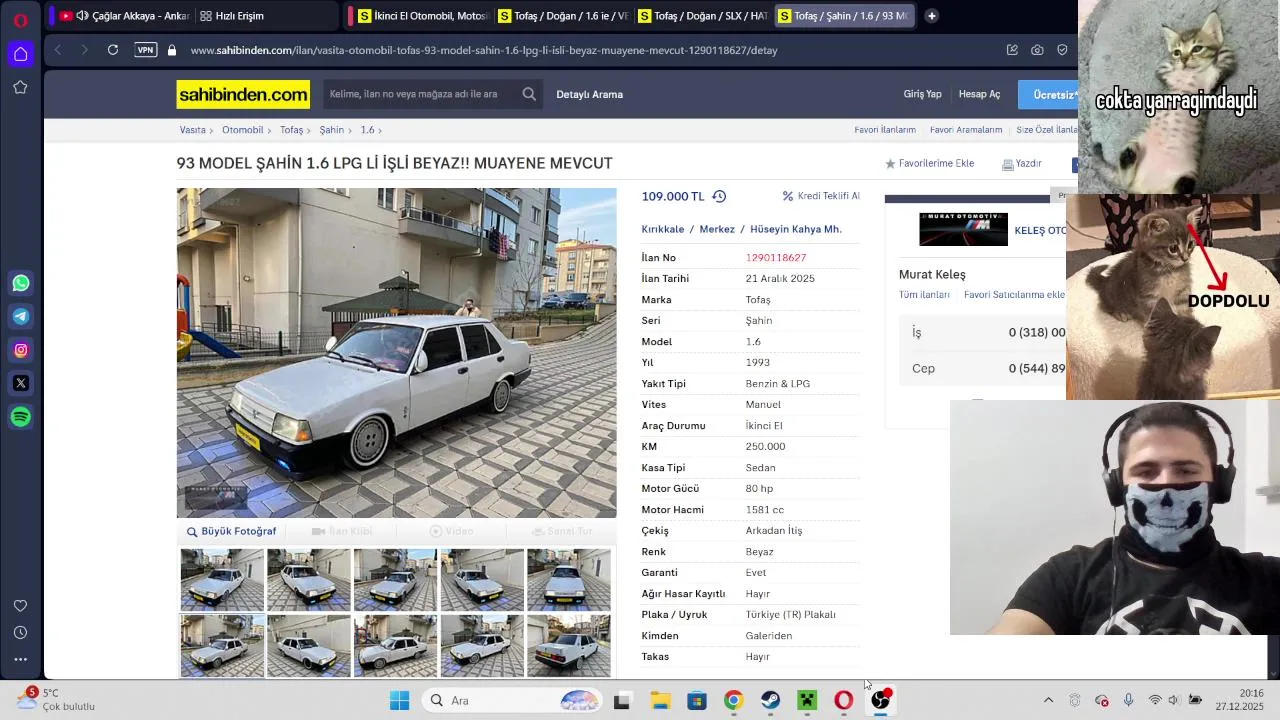Open Favori İlanlarım link
The width and height of the screenshot is (1280, 720).
click(x=885, y=130)
